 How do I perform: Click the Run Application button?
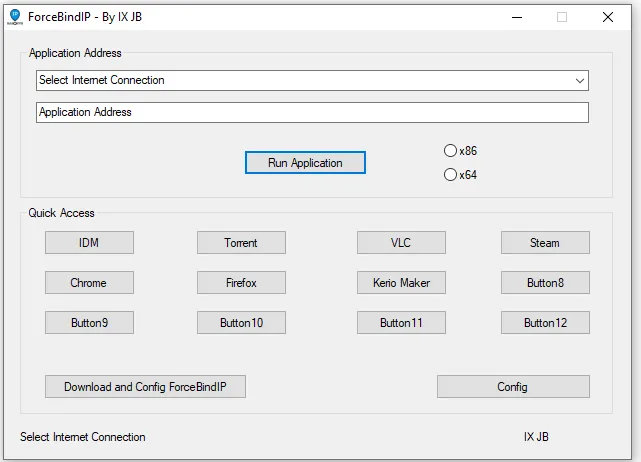tap(305, 163)
